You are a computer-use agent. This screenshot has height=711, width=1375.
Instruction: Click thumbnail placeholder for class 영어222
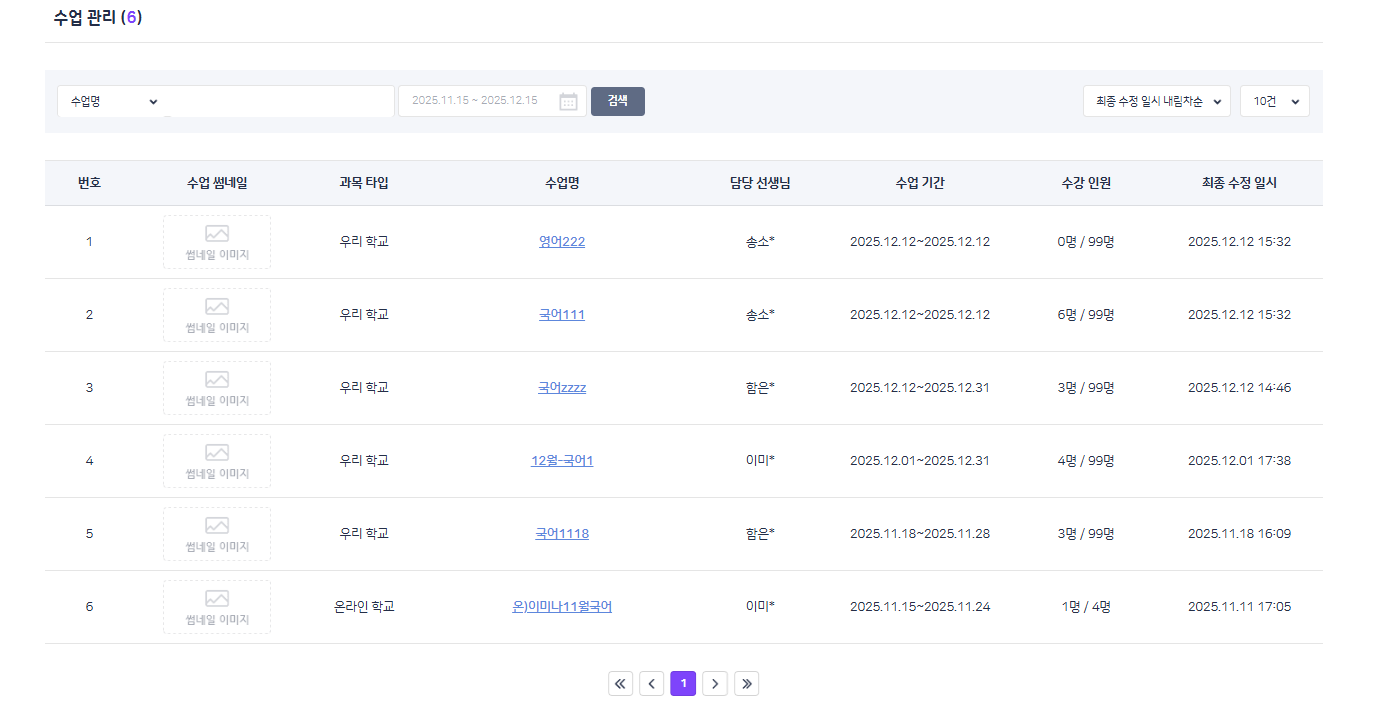[217, 242]
